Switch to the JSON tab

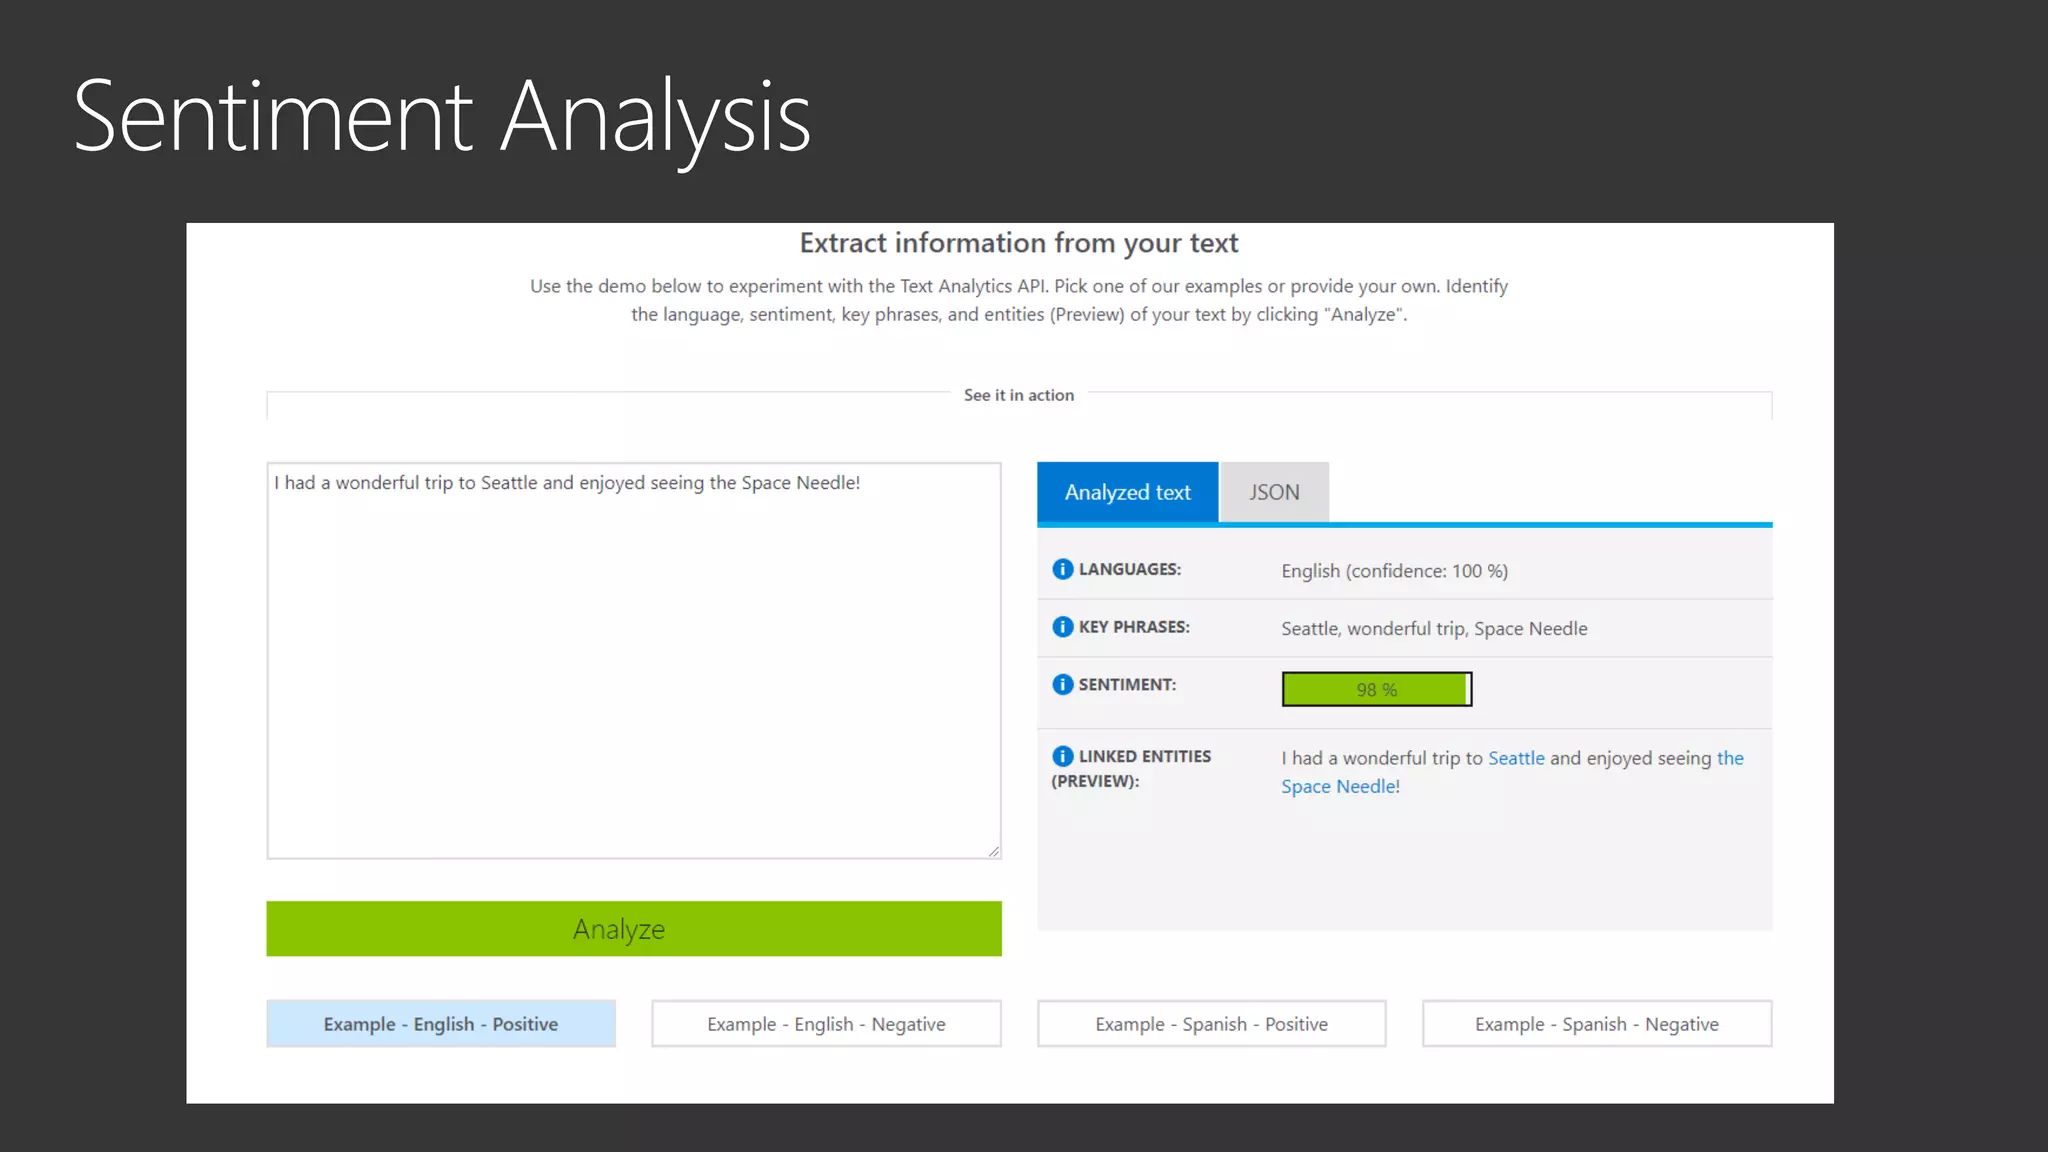tap(1274, 492)
